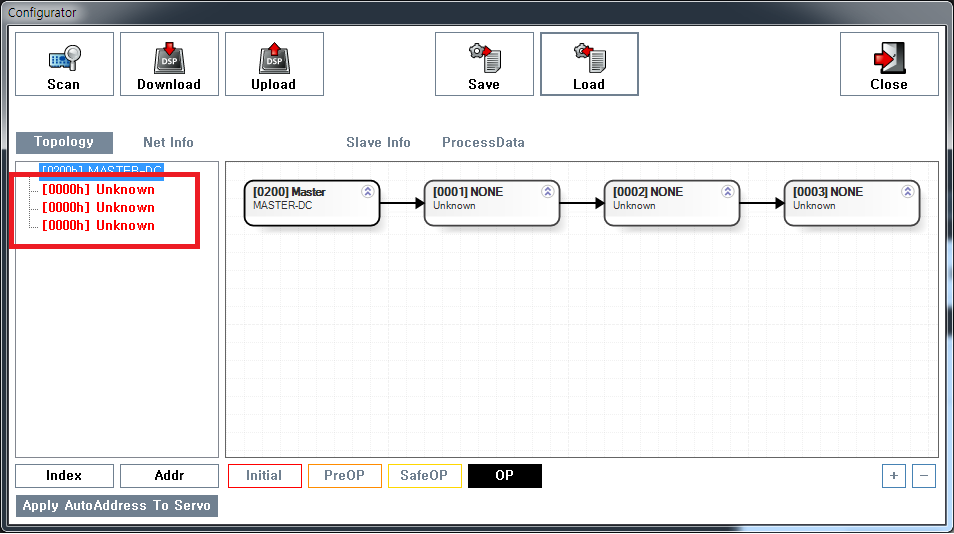Set state to SafeOP
Image resolution: width=954 pixels, height=534 pixels.
[424, 476]
